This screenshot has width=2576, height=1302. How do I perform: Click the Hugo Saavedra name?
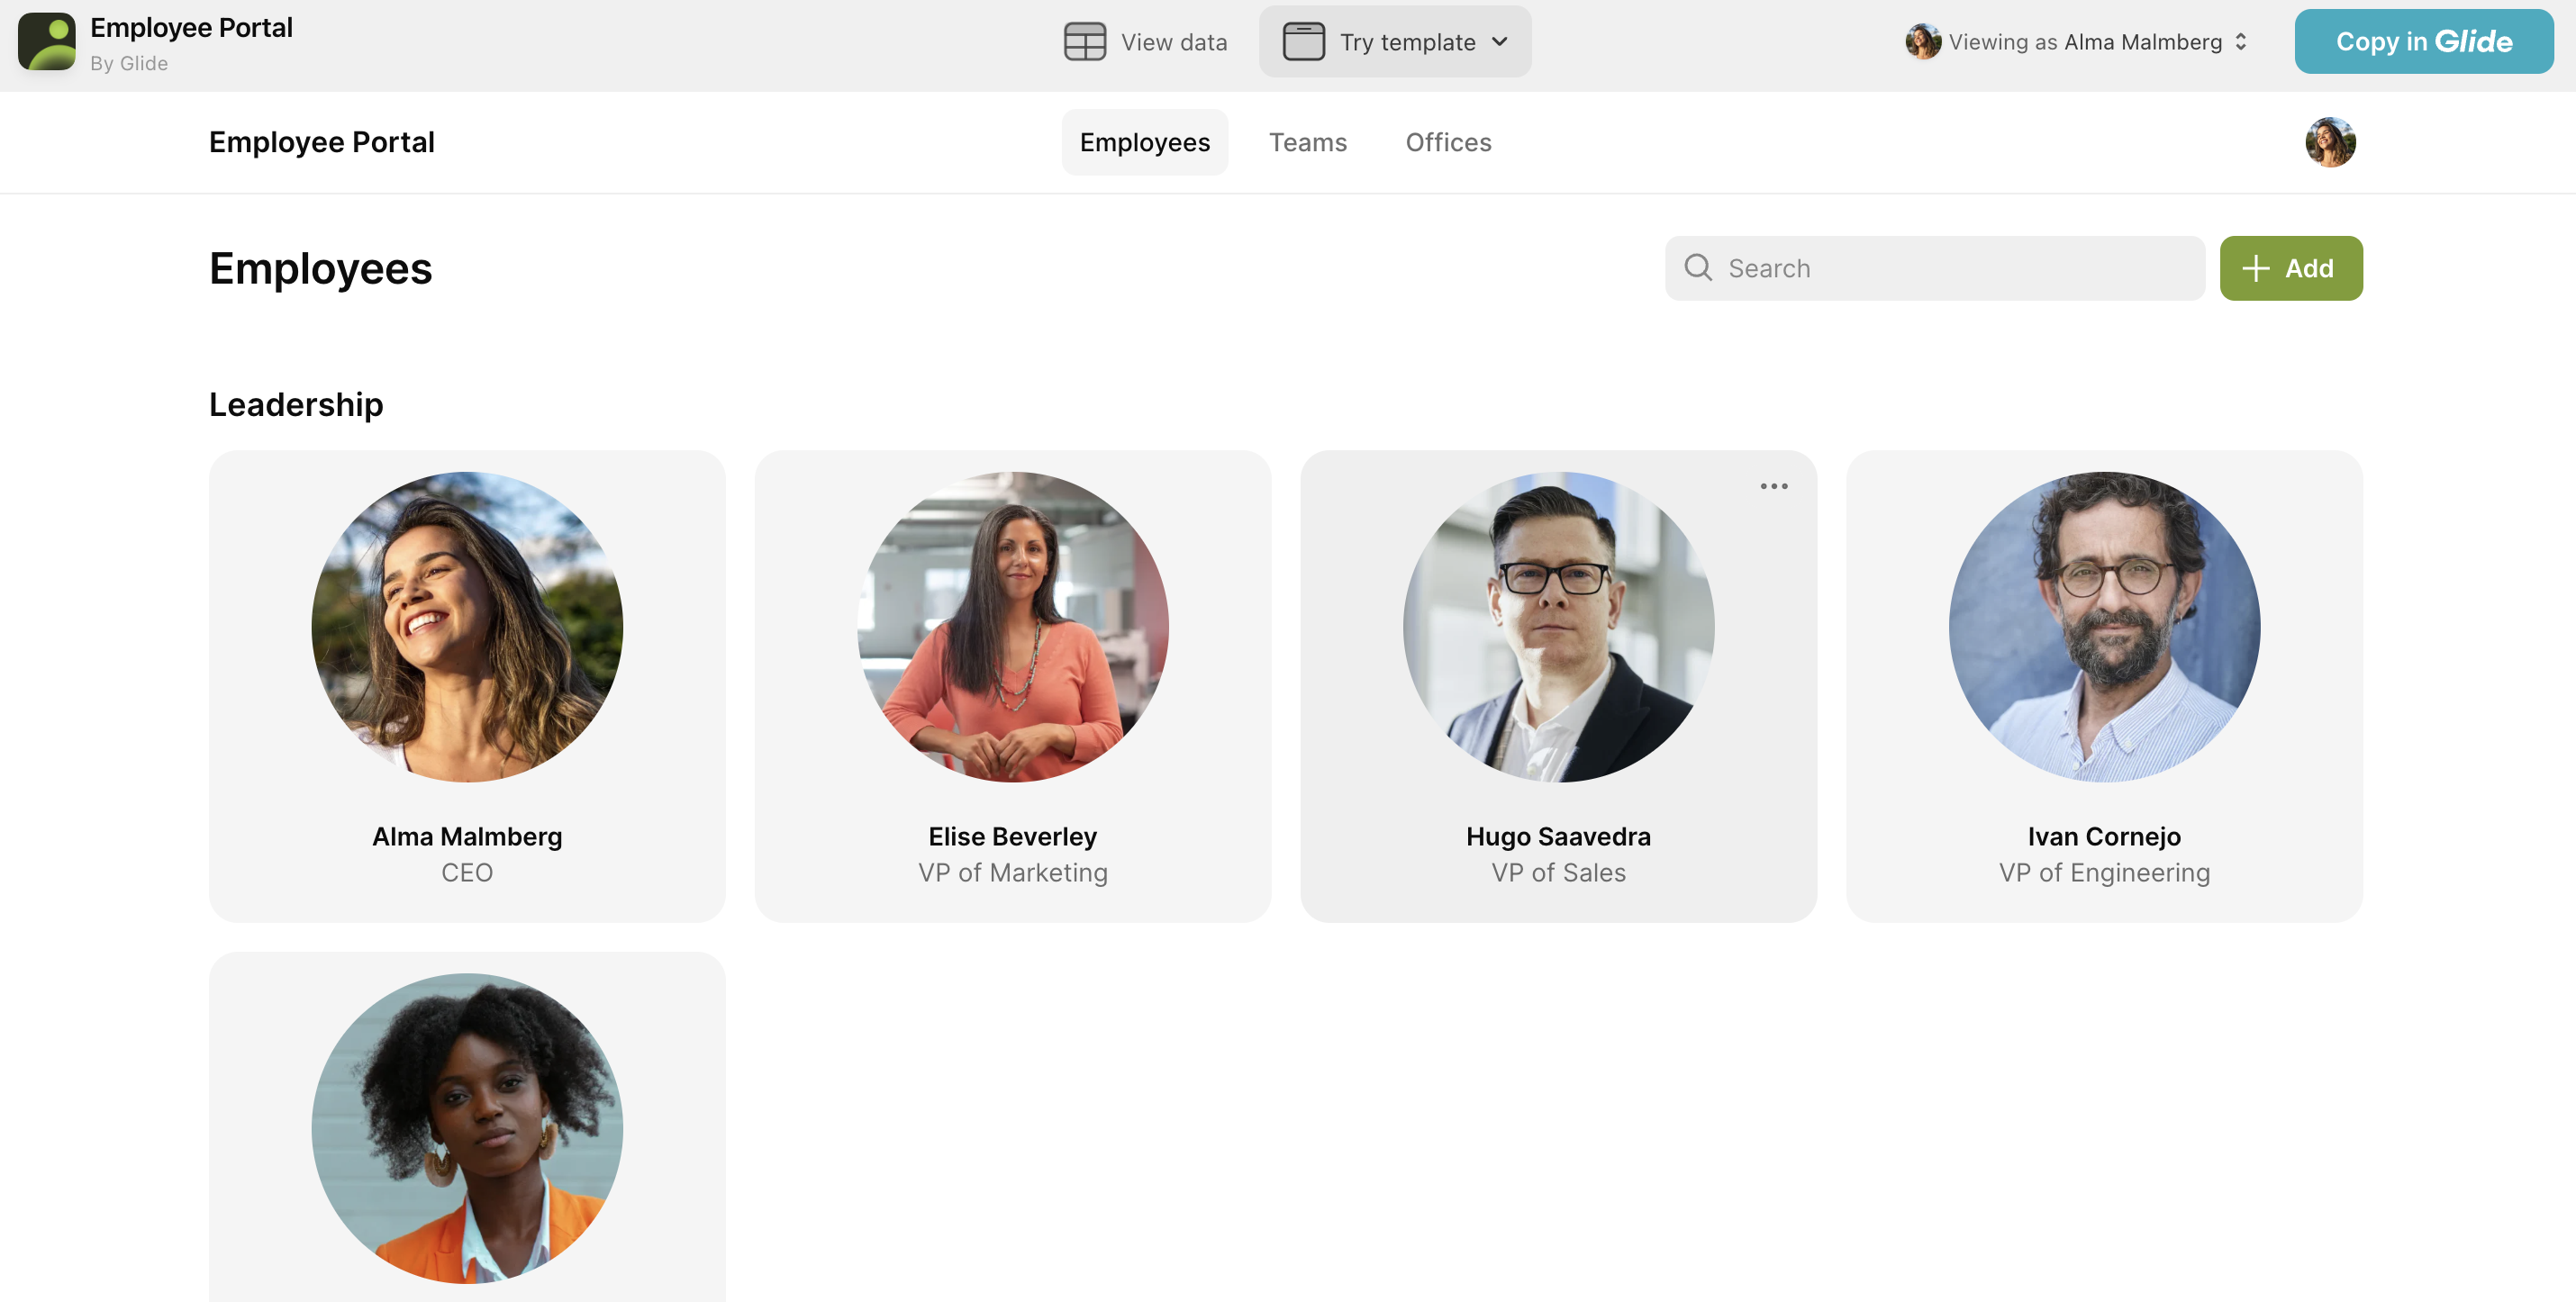1558,836
